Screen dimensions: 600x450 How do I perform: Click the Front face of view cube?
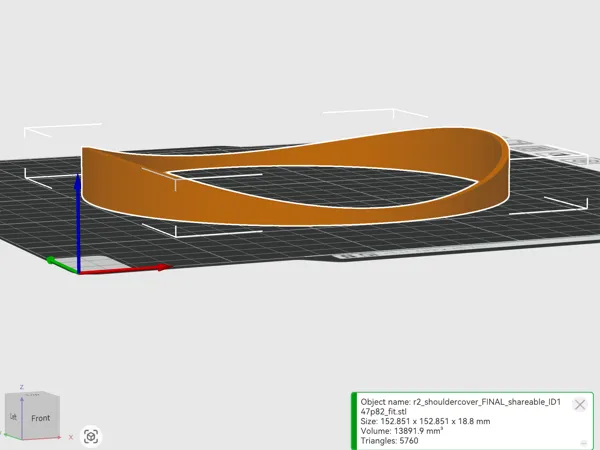tap(41, 418)
